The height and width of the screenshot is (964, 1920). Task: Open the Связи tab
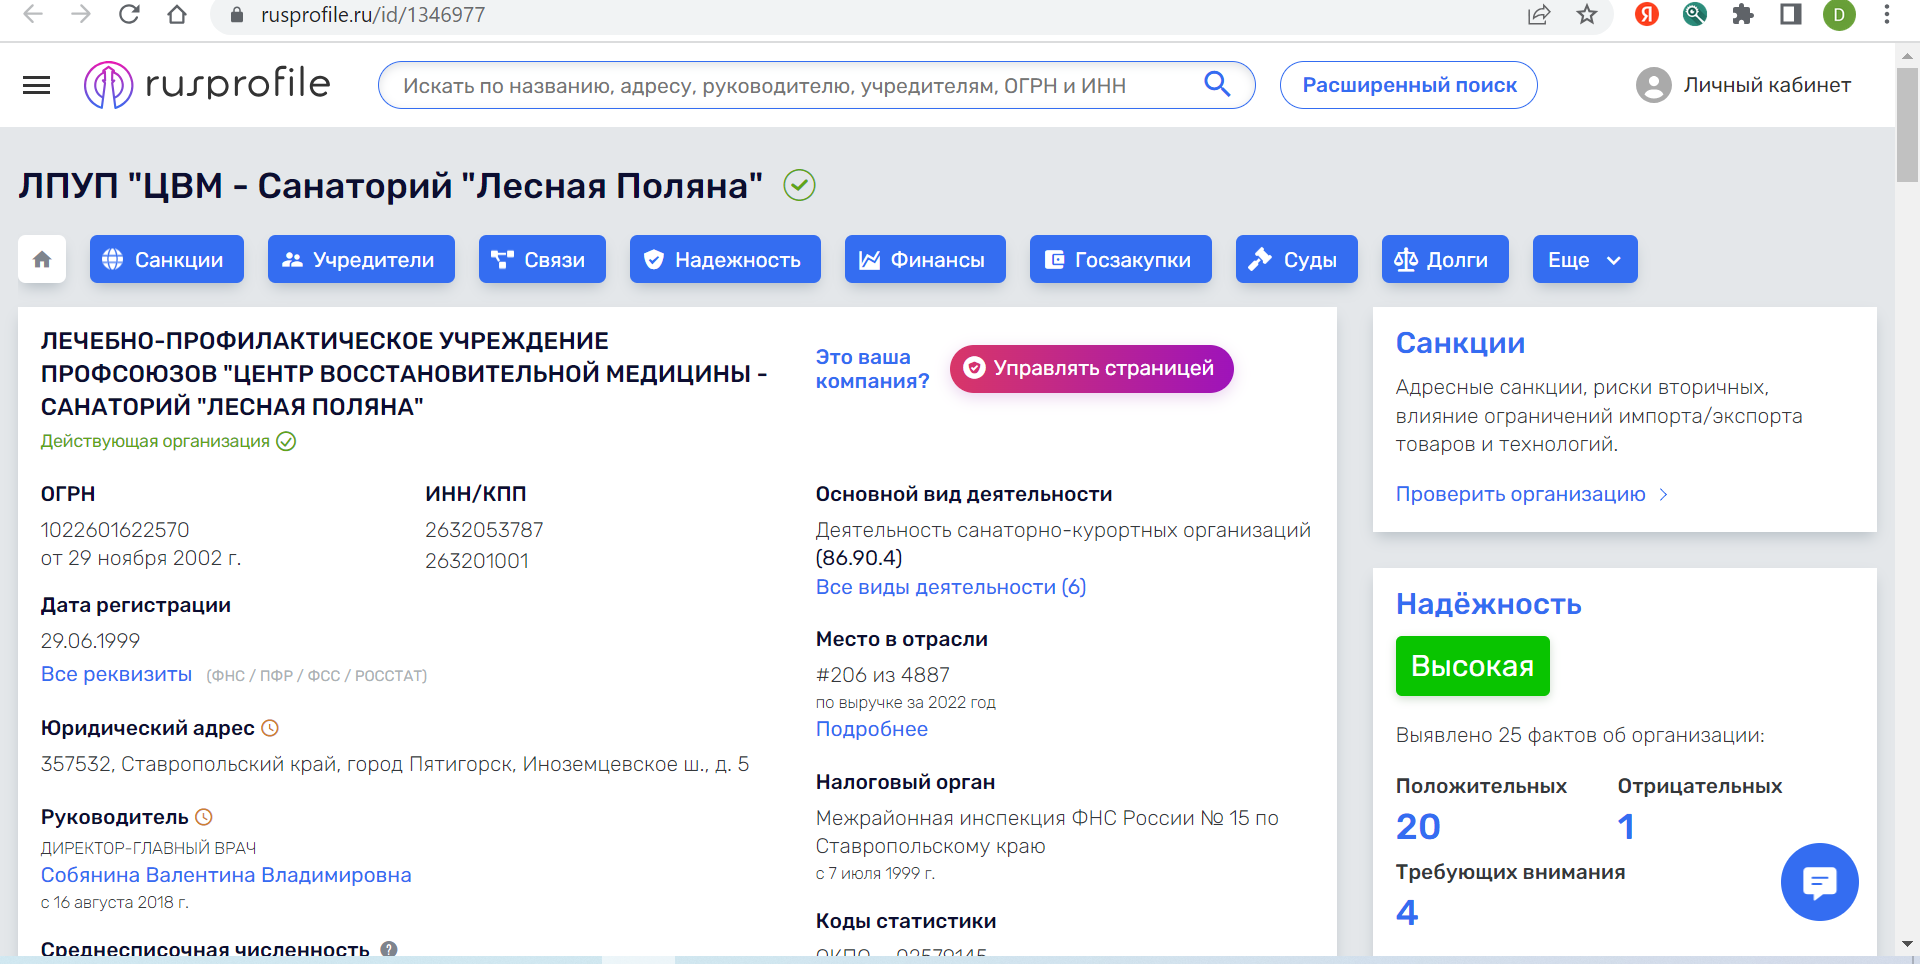click(542, 259)
